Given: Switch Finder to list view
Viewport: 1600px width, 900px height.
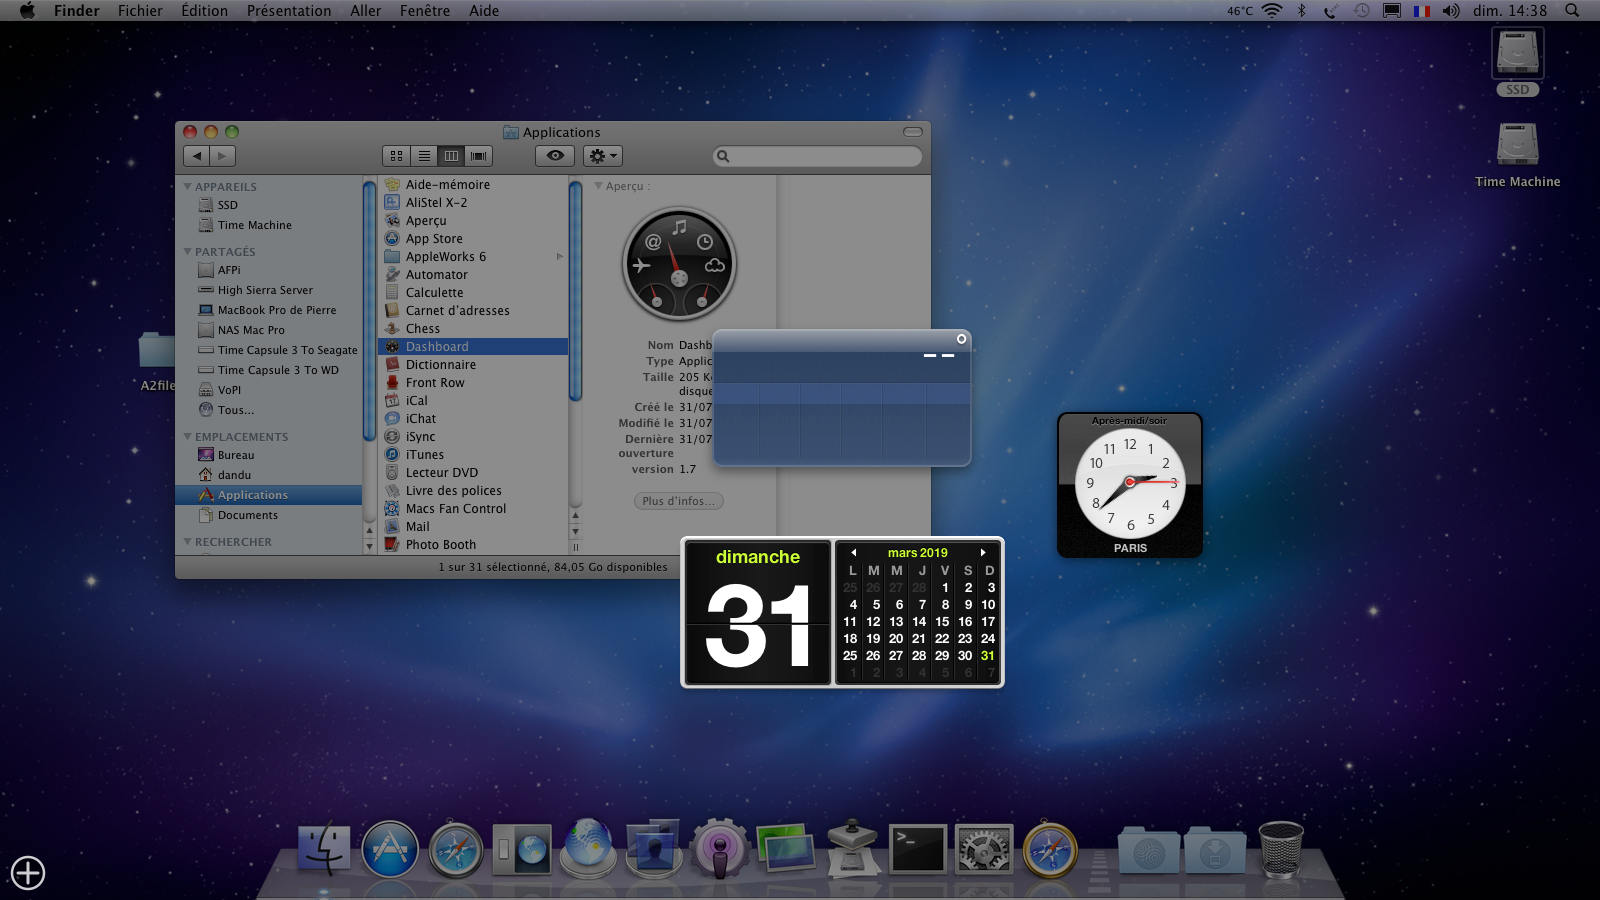Looking at the screenshot, I should coord(424,156).
